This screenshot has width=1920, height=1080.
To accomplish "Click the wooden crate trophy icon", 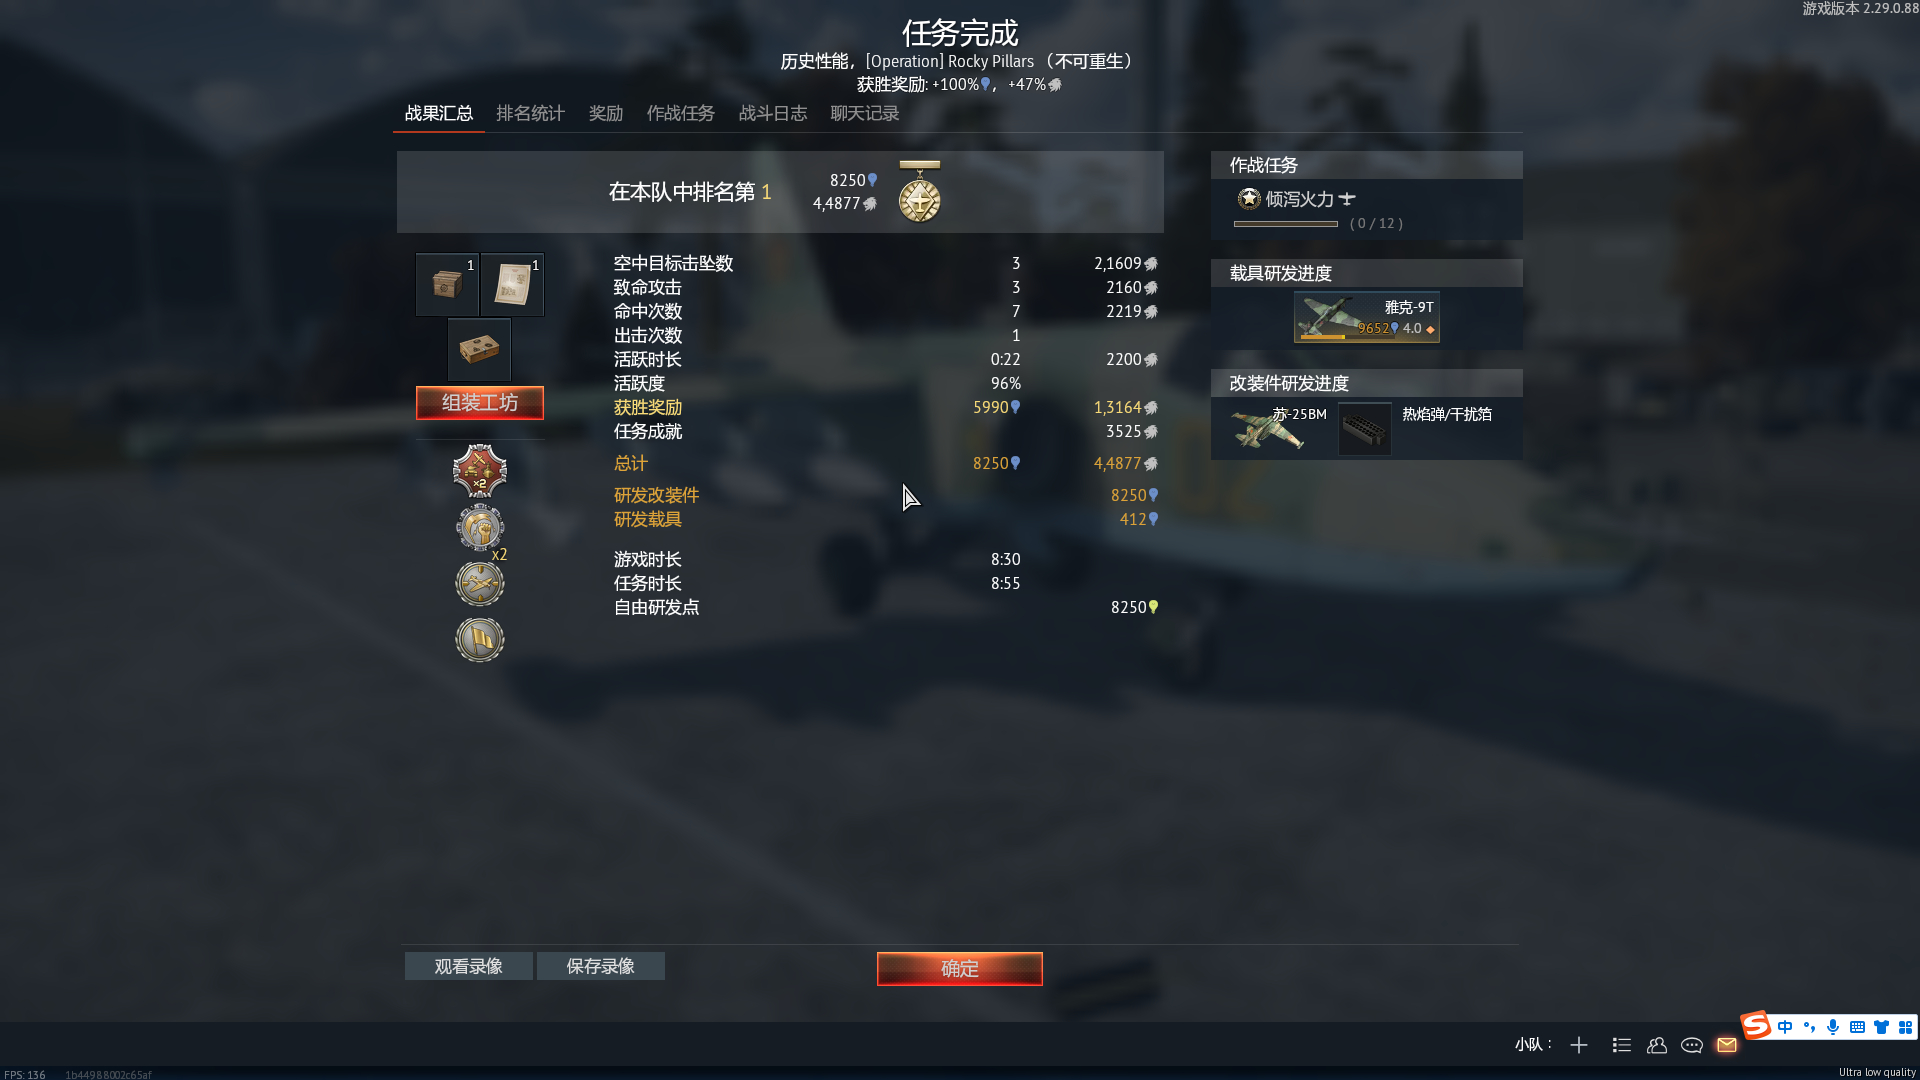I will (447, 285).
